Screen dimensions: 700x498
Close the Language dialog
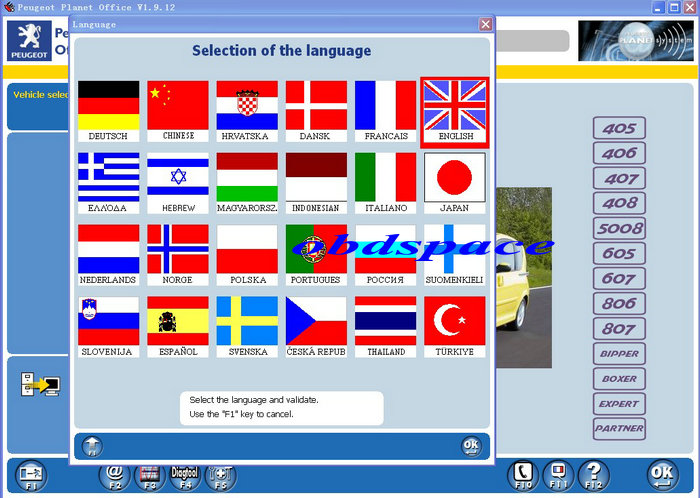coord(485,25)
